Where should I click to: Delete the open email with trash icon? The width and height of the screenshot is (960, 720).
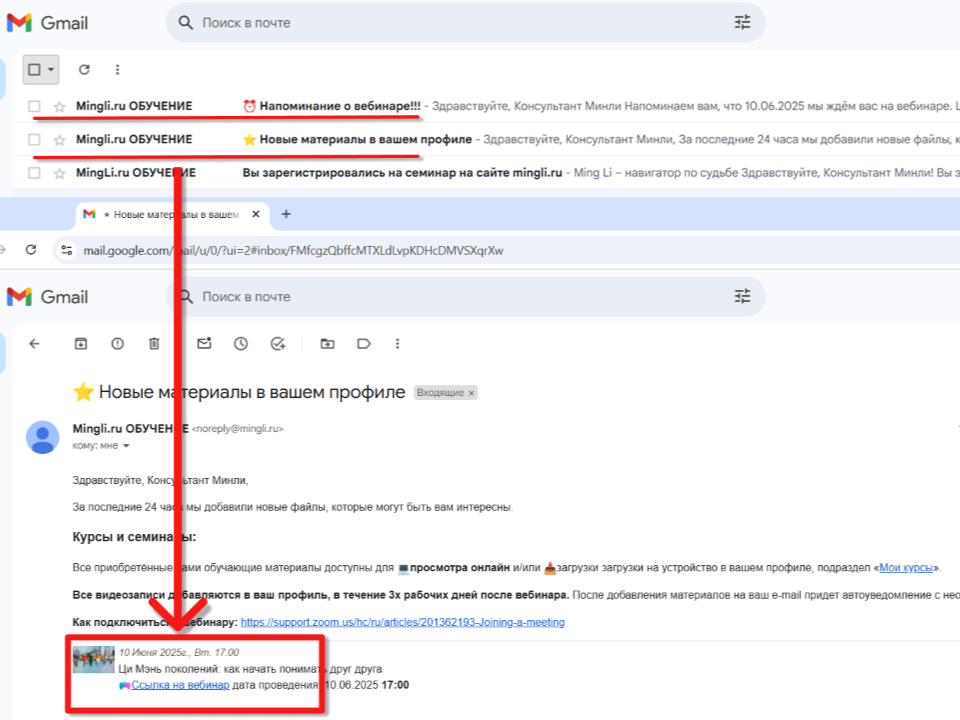154,344
